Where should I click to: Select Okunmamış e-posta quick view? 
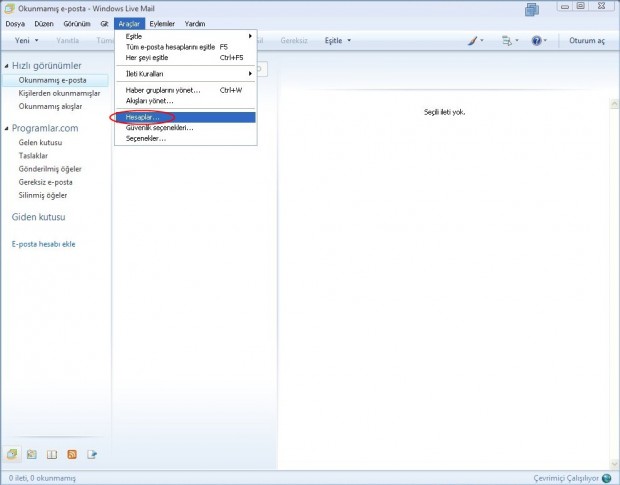click(55, 80)
